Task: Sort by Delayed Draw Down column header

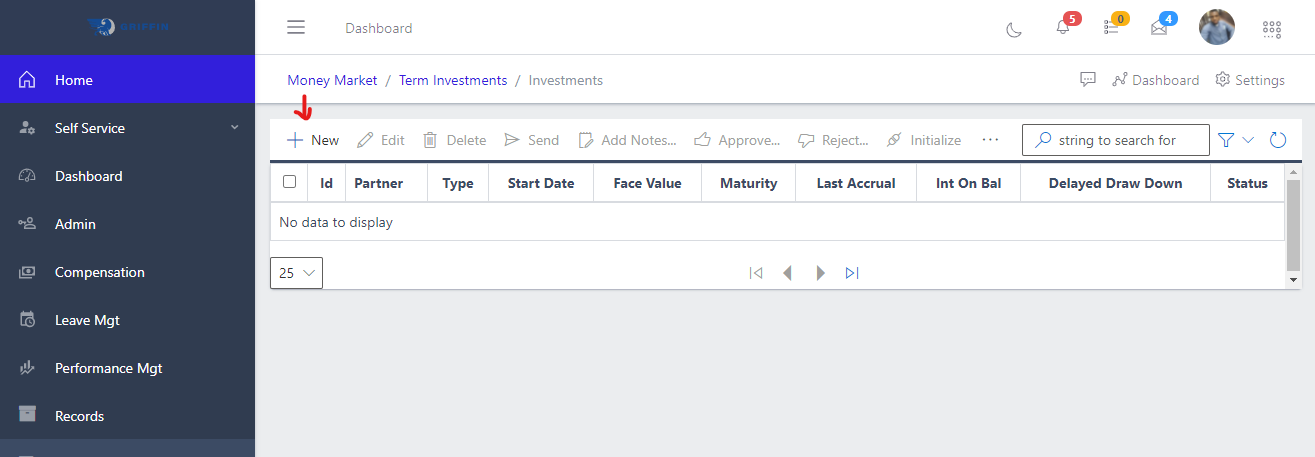Action: 1116,183
